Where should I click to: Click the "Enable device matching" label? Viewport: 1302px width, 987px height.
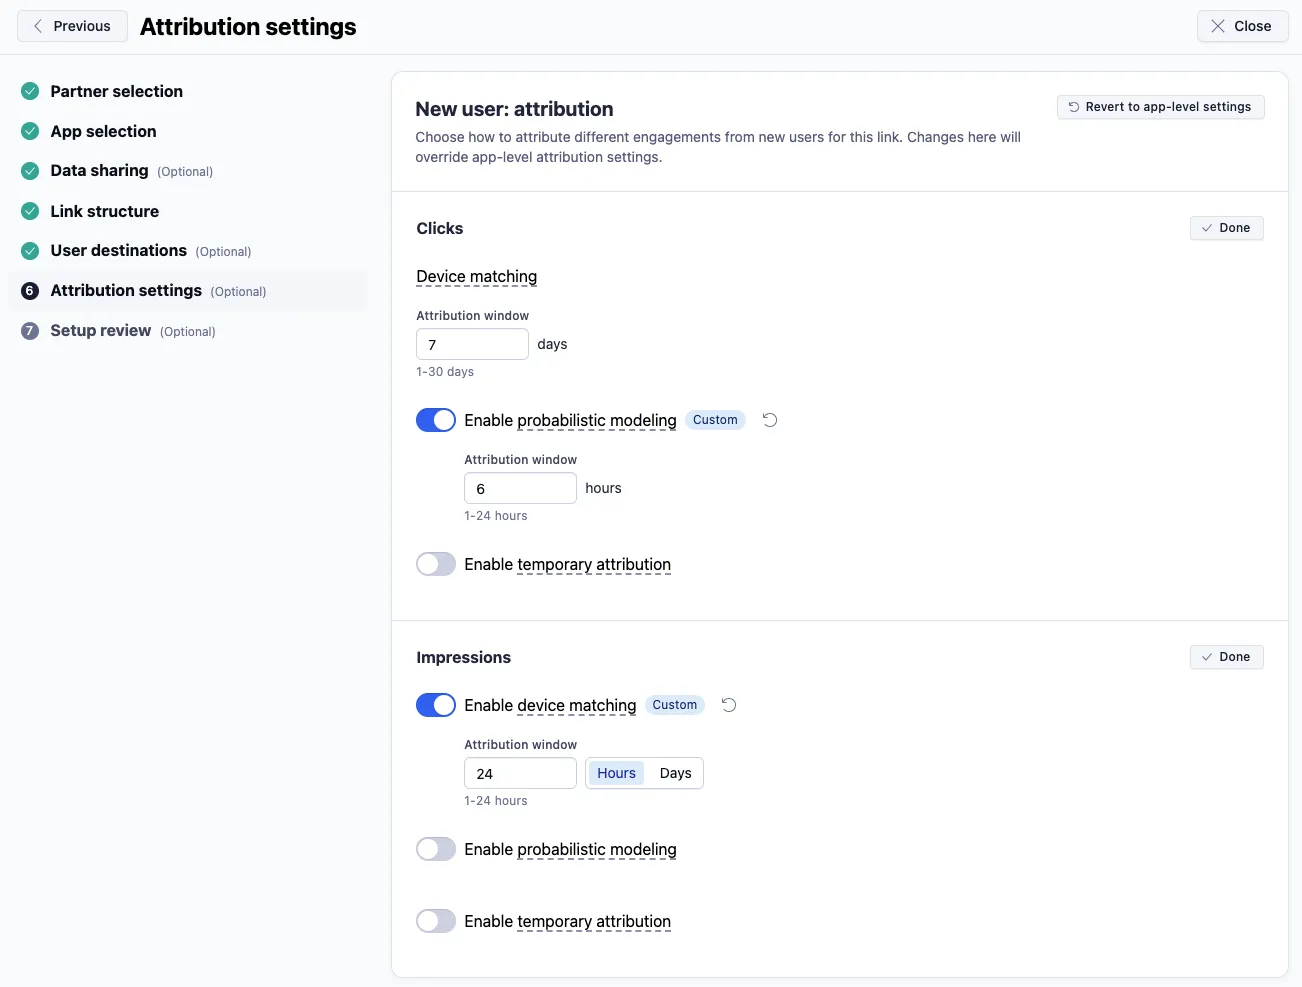[550, 706]
